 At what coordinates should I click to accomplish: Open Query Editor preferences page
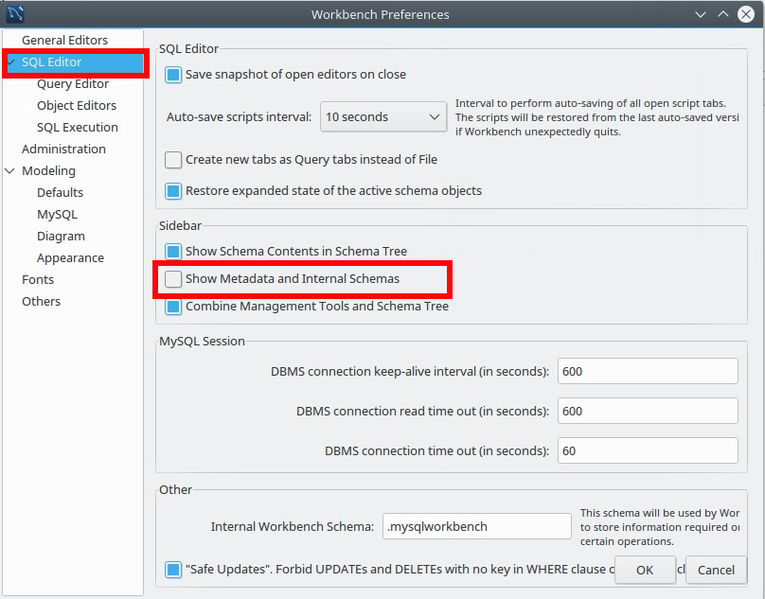click(x=73, y=84)
